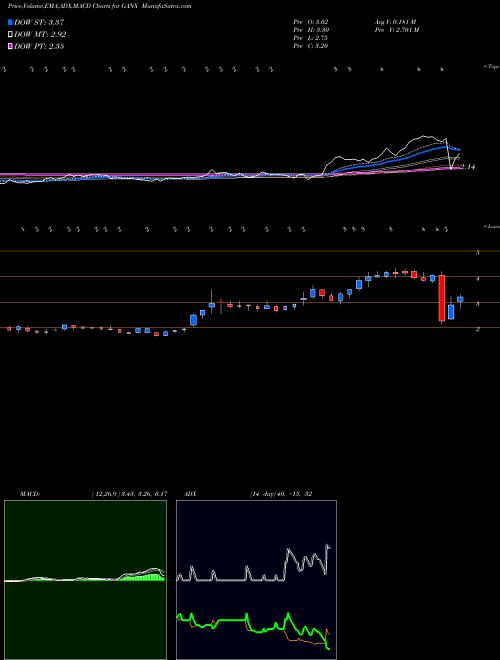Click the ADX (14 day) values text
Viewport: 500px width, 660px height.
pos(280,494)
